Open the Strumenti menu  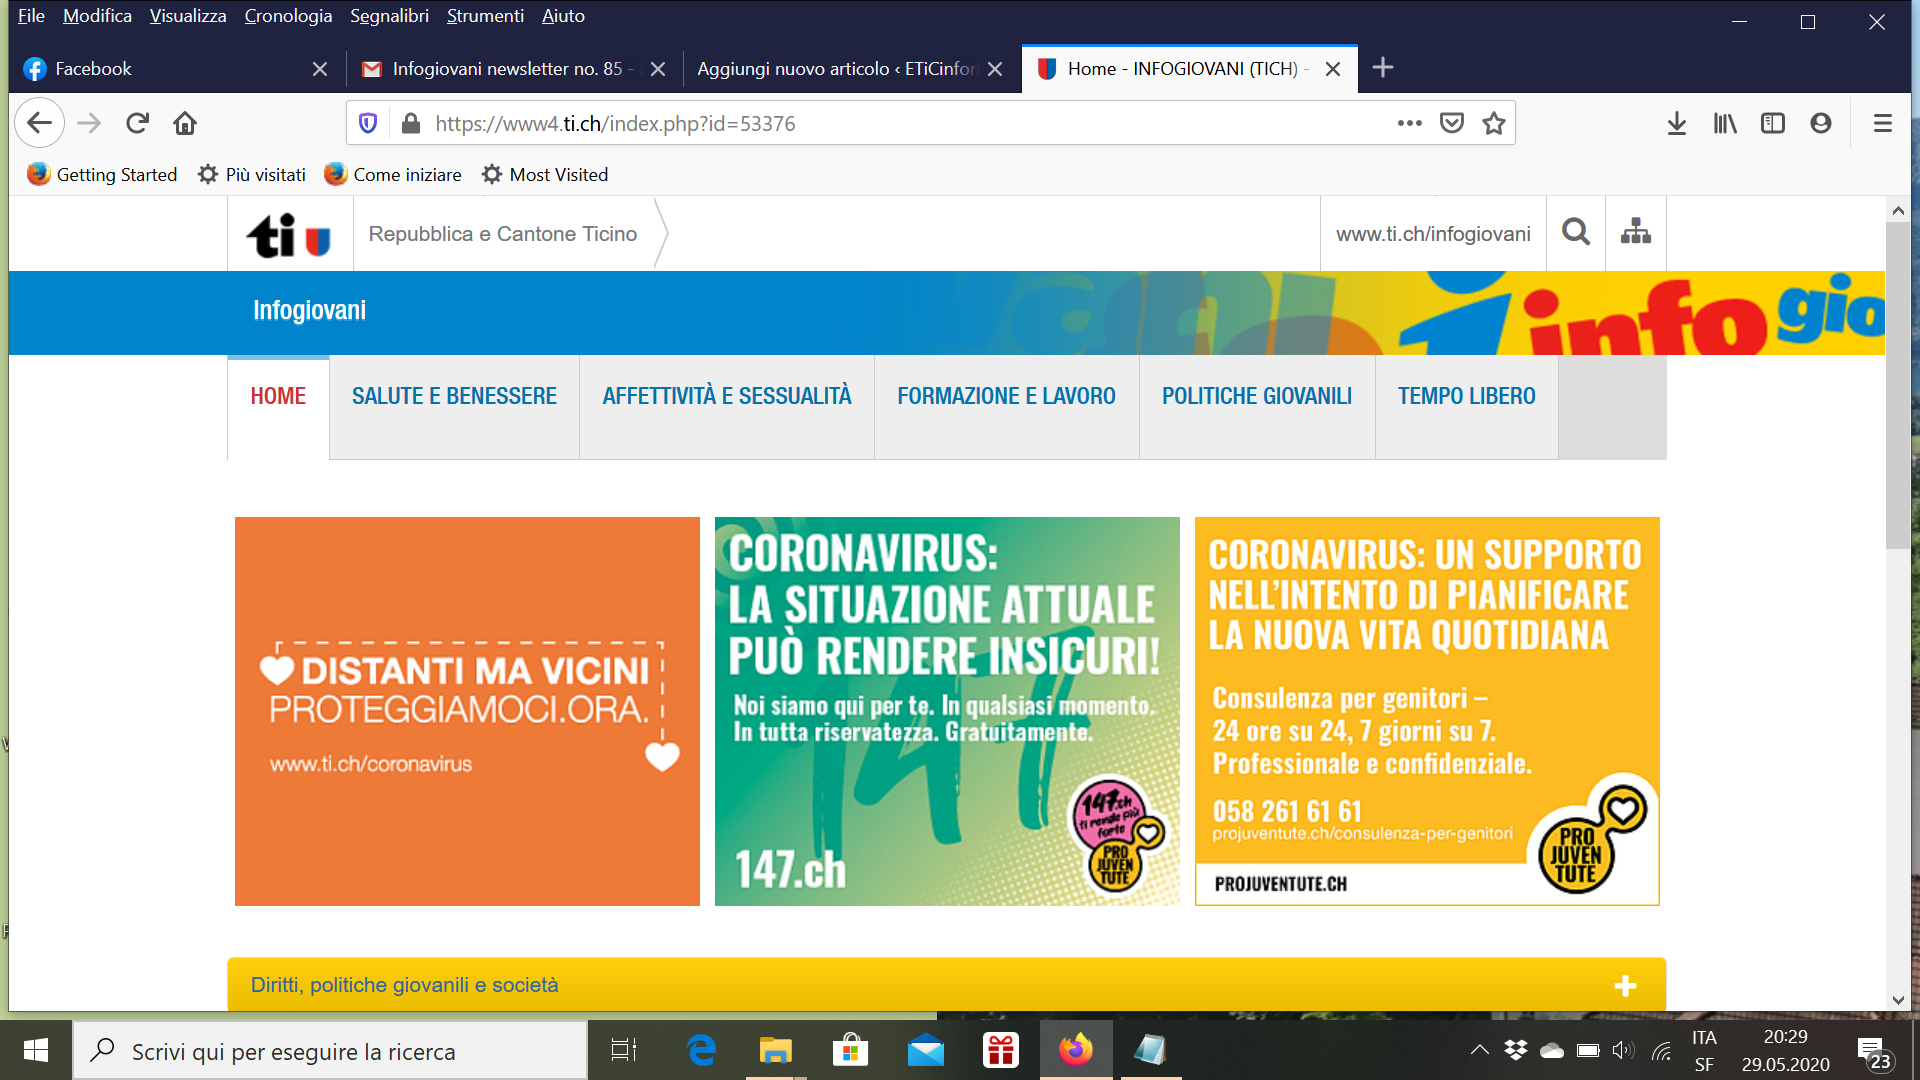tap(485, 16)
